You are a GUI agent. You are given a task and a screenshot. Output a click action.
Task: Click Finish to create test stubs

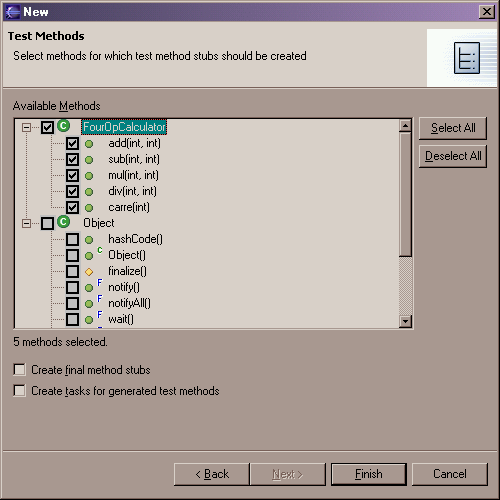[369, 474]
